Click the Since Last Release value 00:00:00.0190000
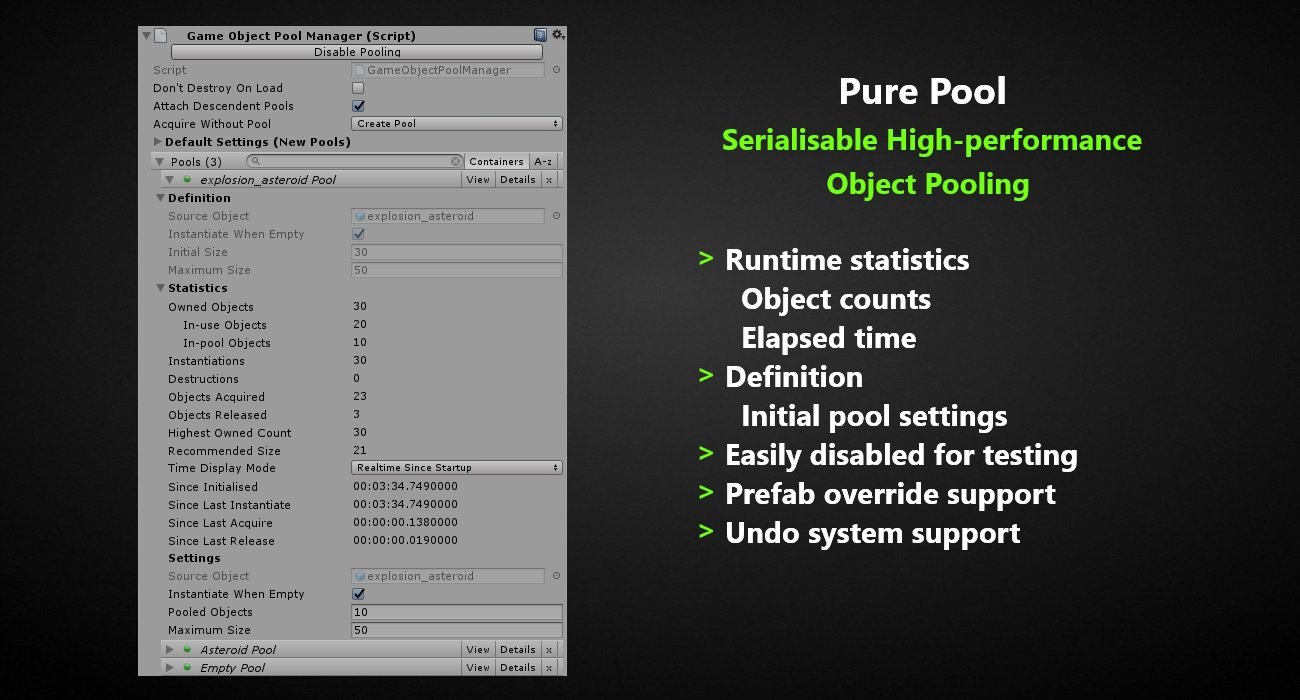1300x700 pixels. pyautogui.click(x=405, y=541)
